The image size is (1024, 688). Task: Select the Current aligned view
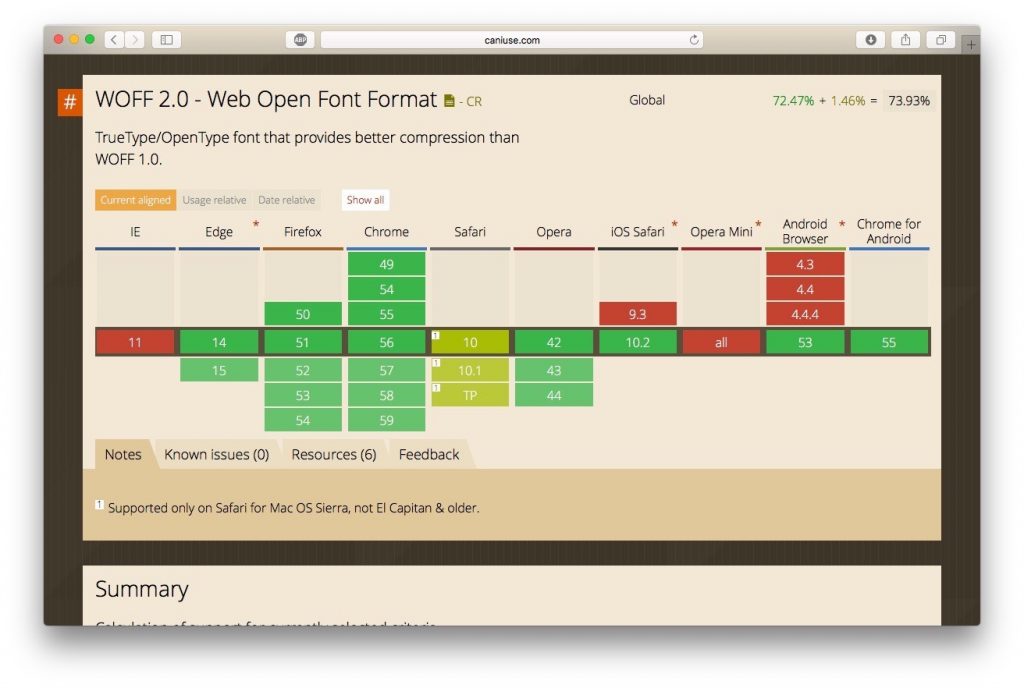point(135,200)
